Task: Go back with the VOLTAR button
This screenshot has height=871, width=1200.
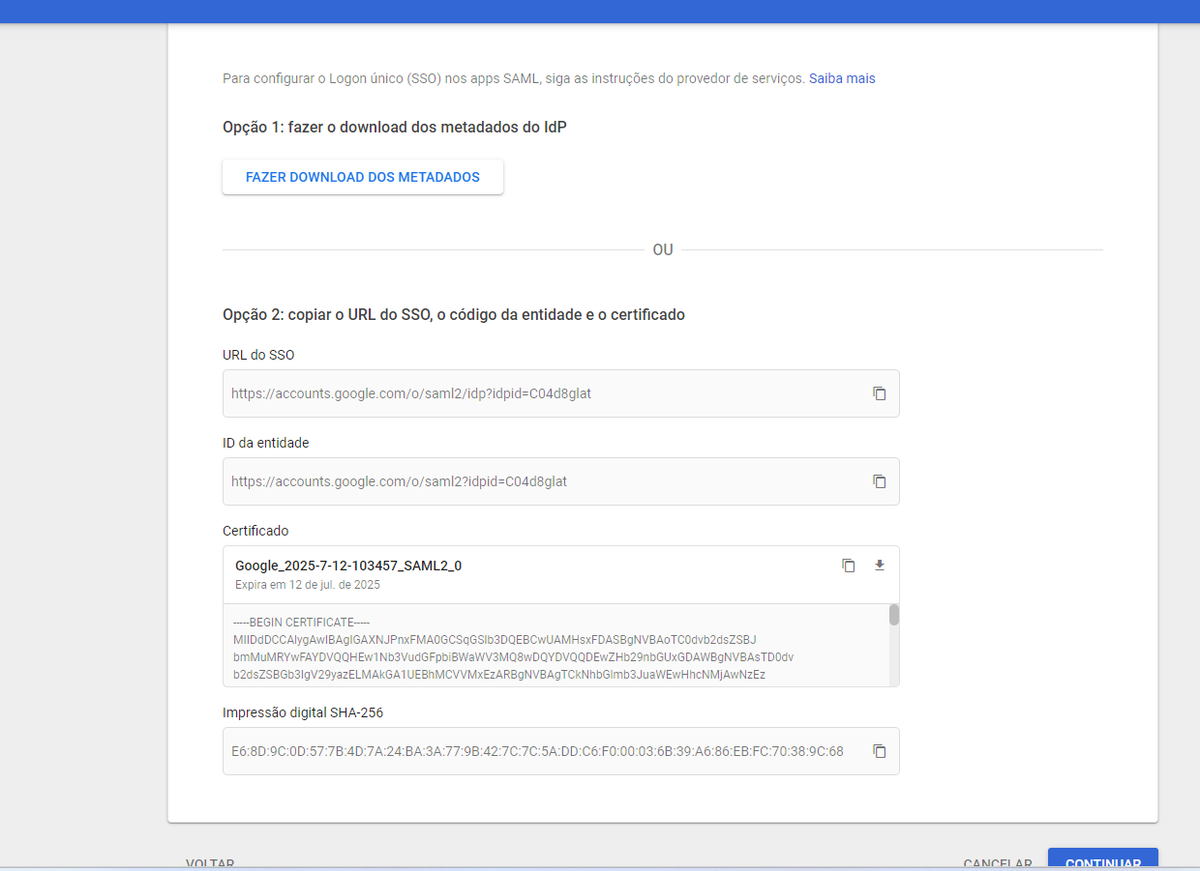Action: 210,863
